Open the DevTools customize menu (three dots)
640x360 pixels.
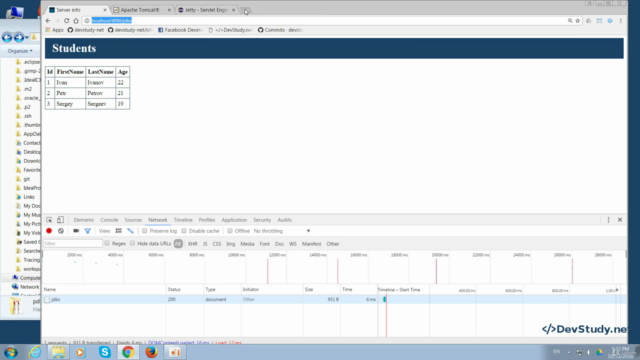[608, 220]
